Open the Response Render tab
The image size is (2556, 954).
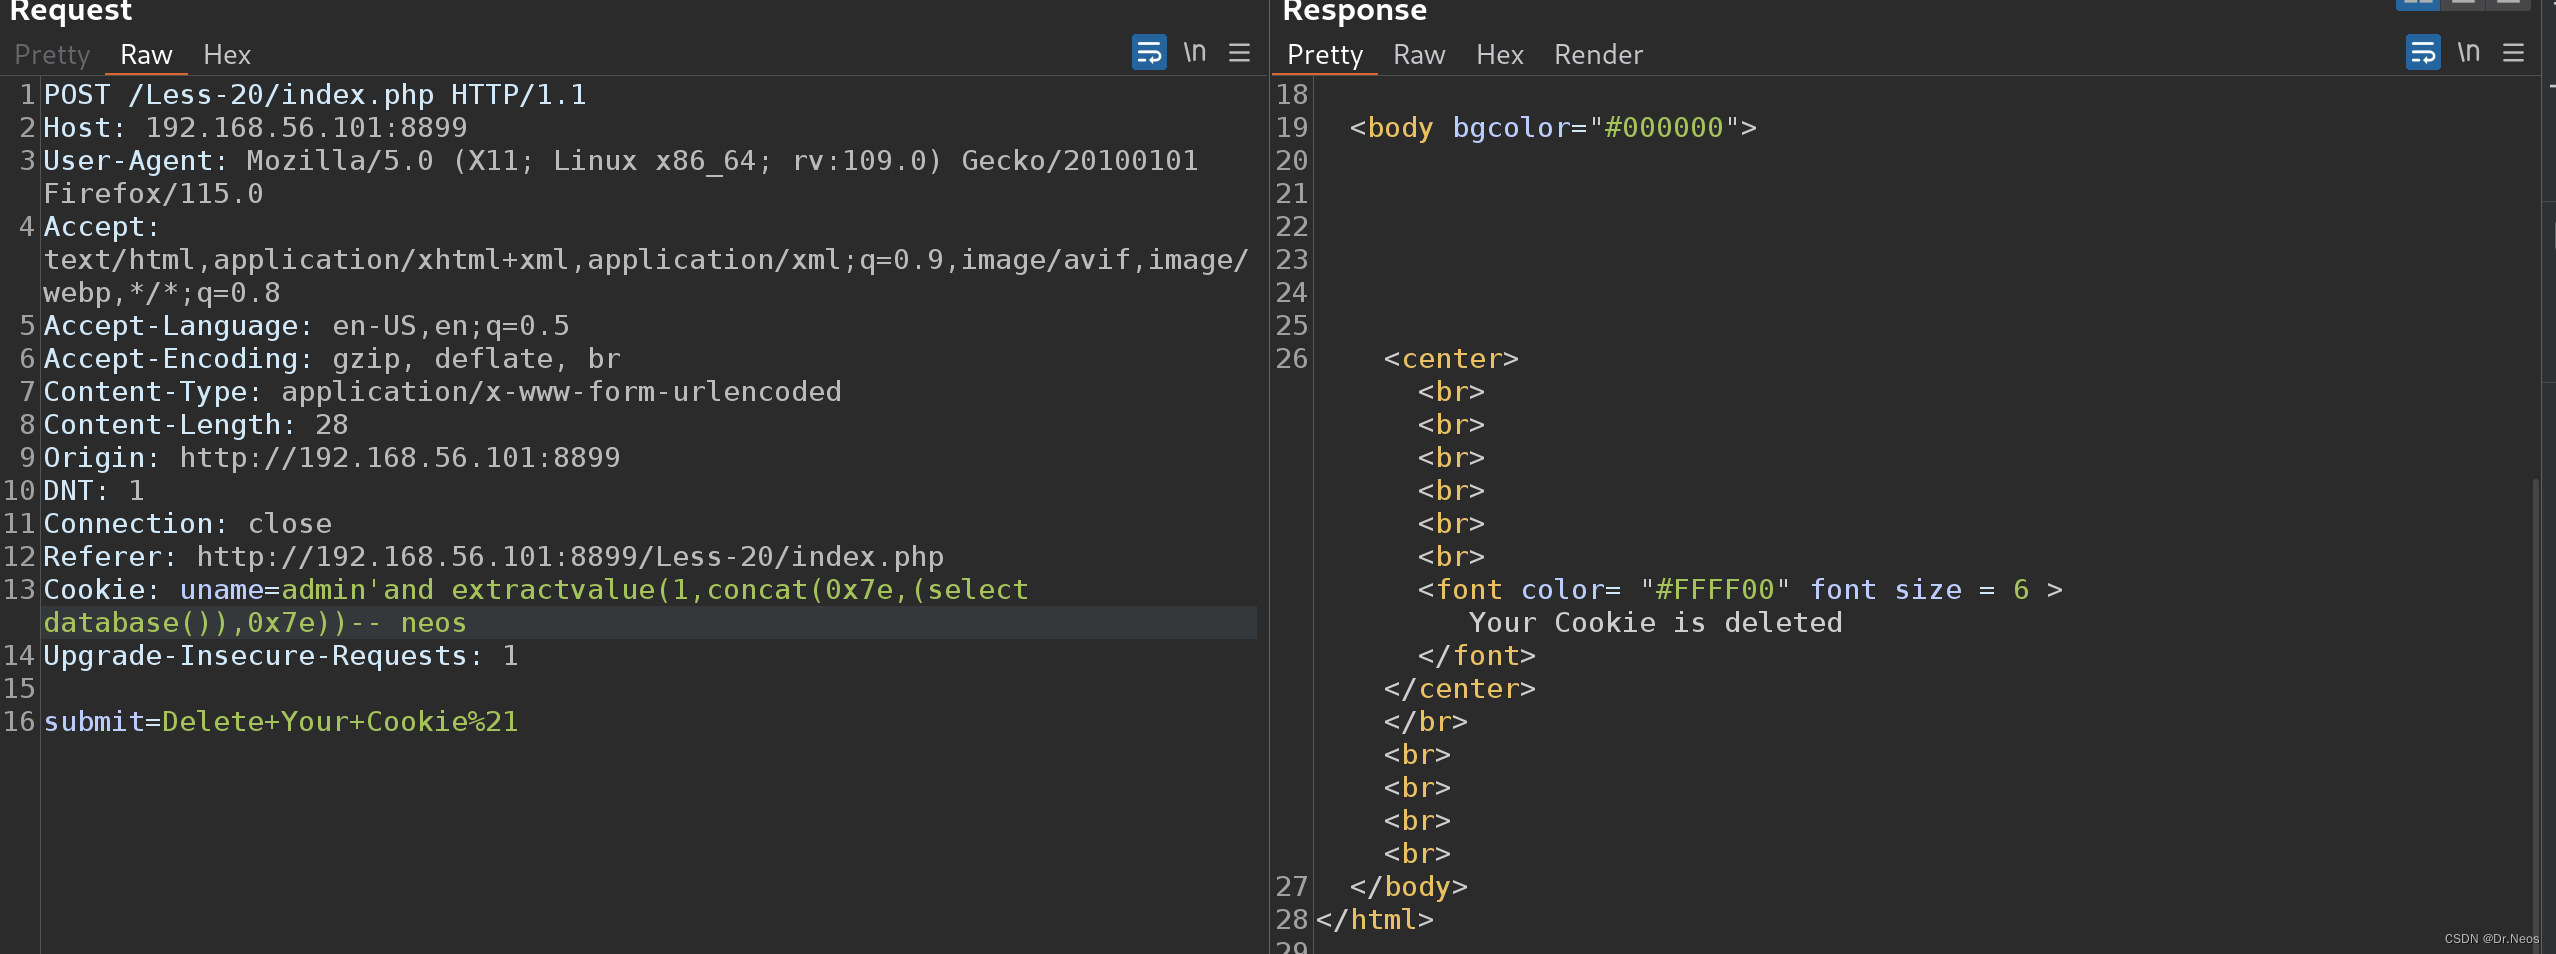pos(1598,55)
